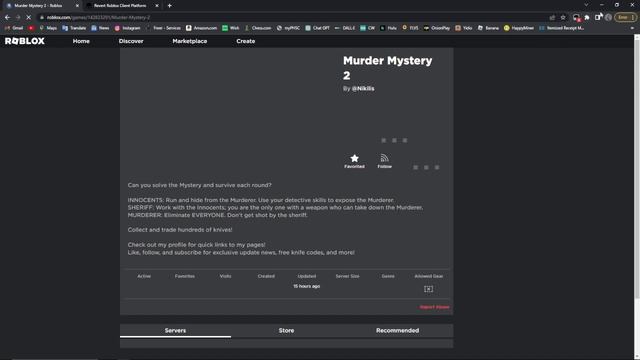Image resolution: width=640 pixels, height=360 pixels.
Task: Open Chess.com bookmark
Action: (258, 28)
